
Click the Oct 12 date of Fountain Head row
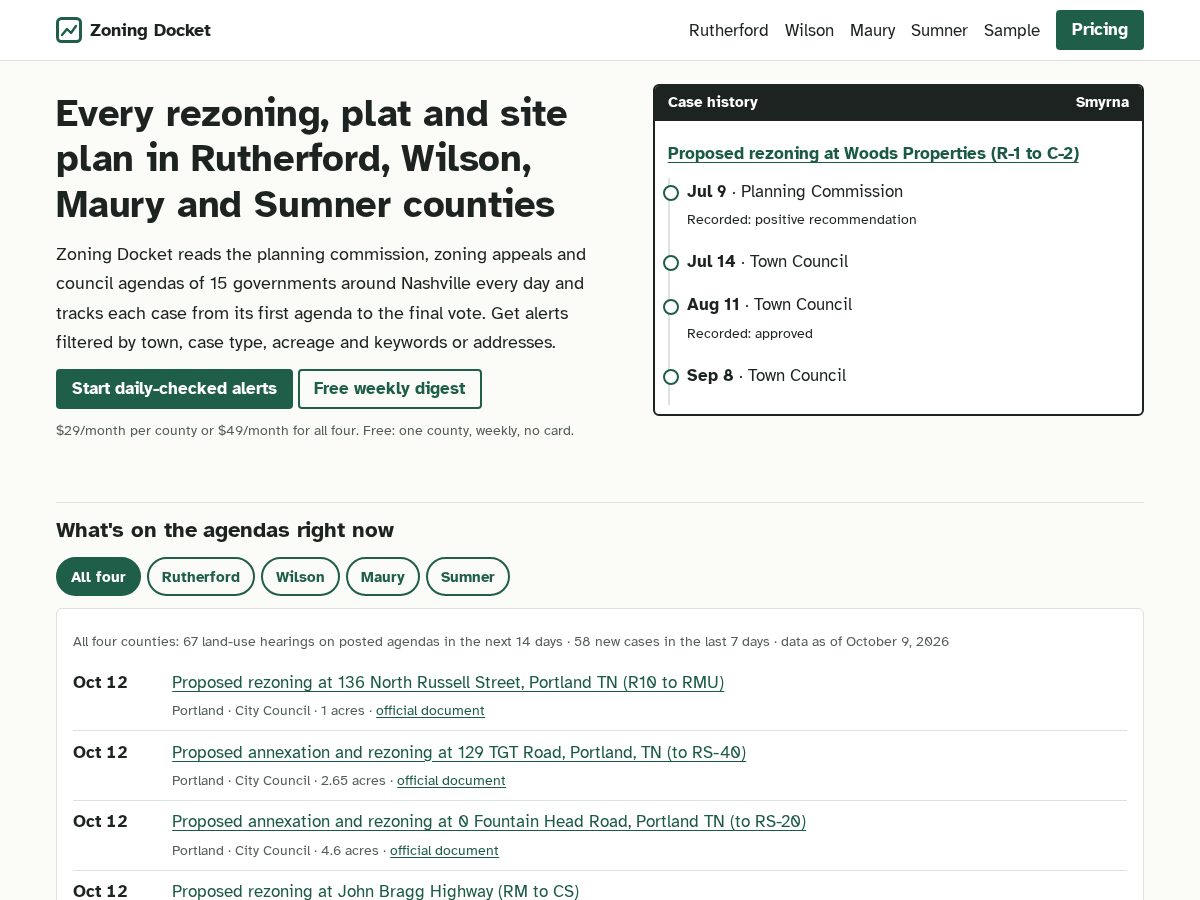click(x=100, y=821)
